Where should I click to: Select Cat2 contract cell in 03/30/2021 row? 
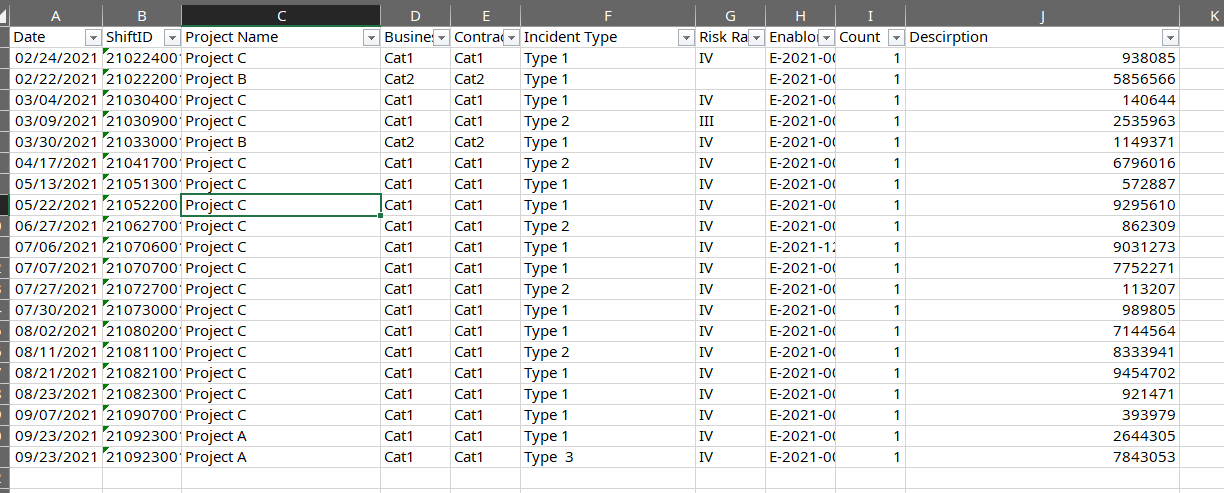click(x=485, y=142)
